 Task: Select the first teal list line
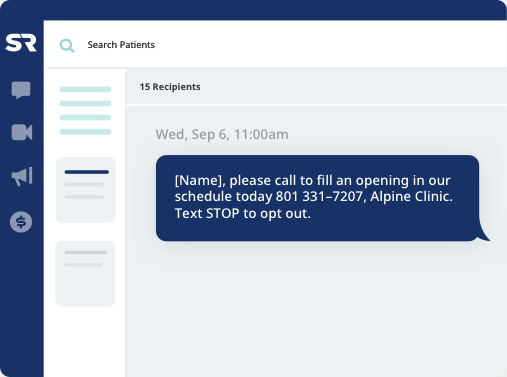[85, 89]
